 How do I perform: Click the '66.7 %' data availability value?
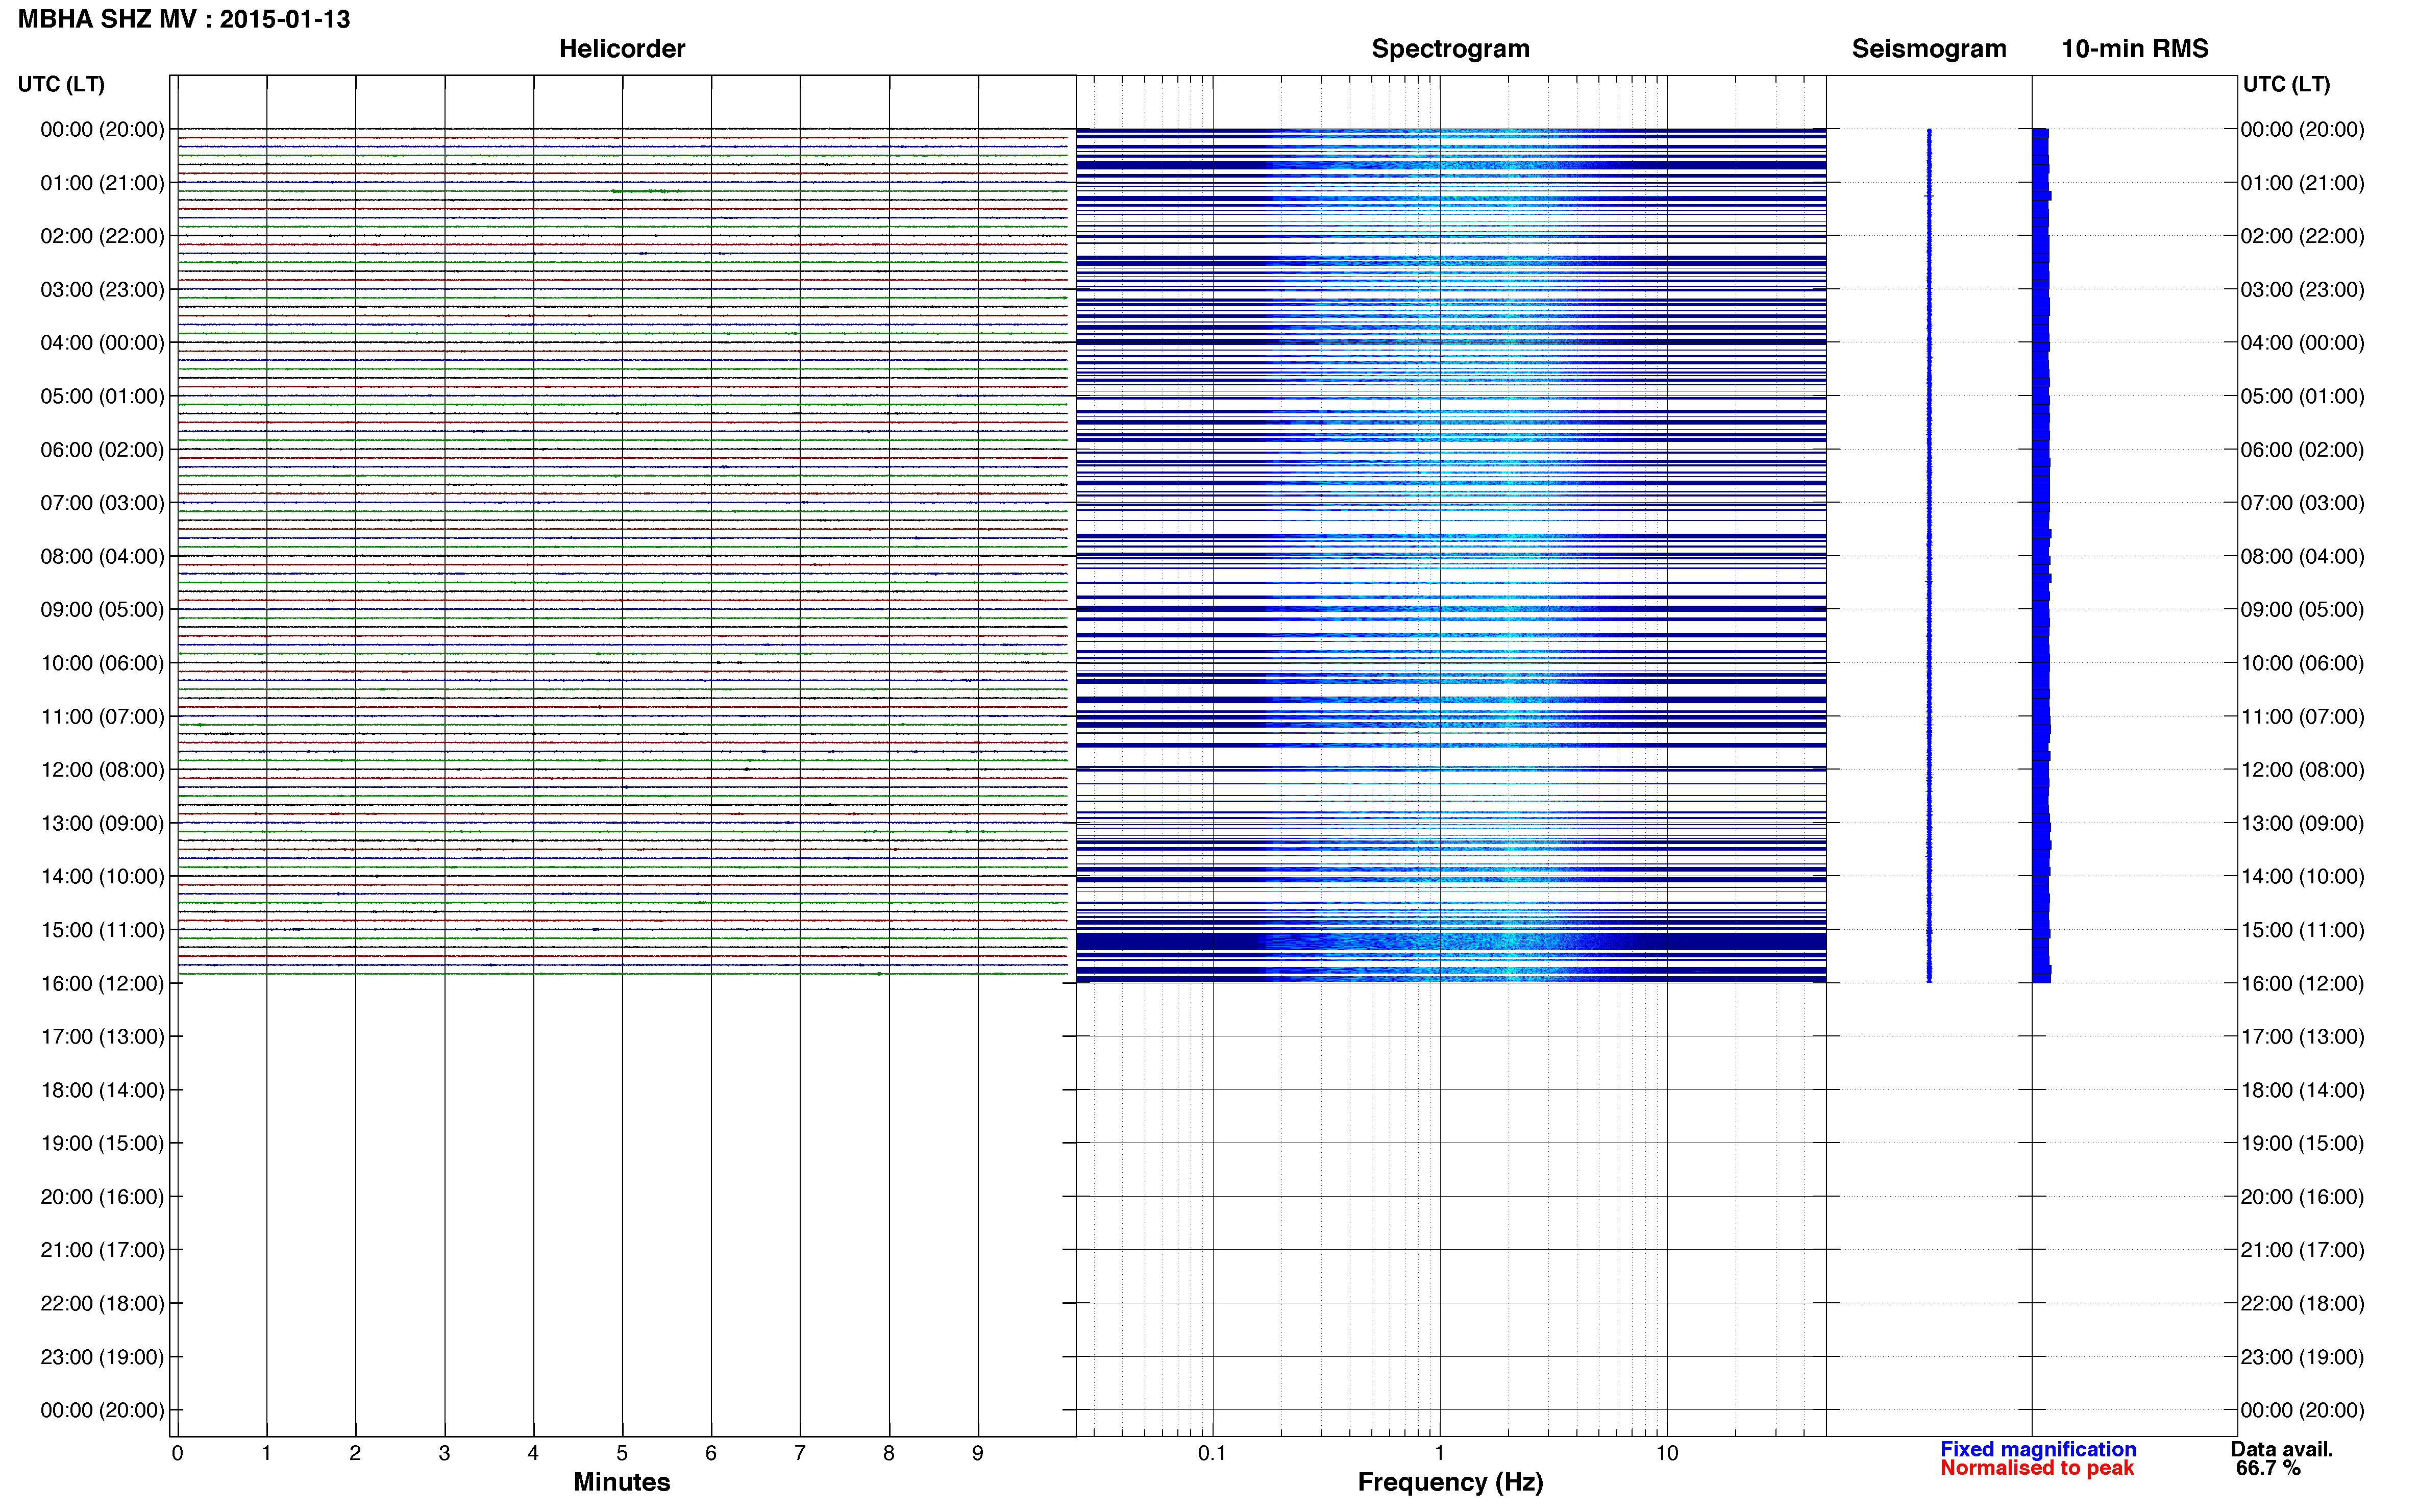[x=2268, y=1468]
